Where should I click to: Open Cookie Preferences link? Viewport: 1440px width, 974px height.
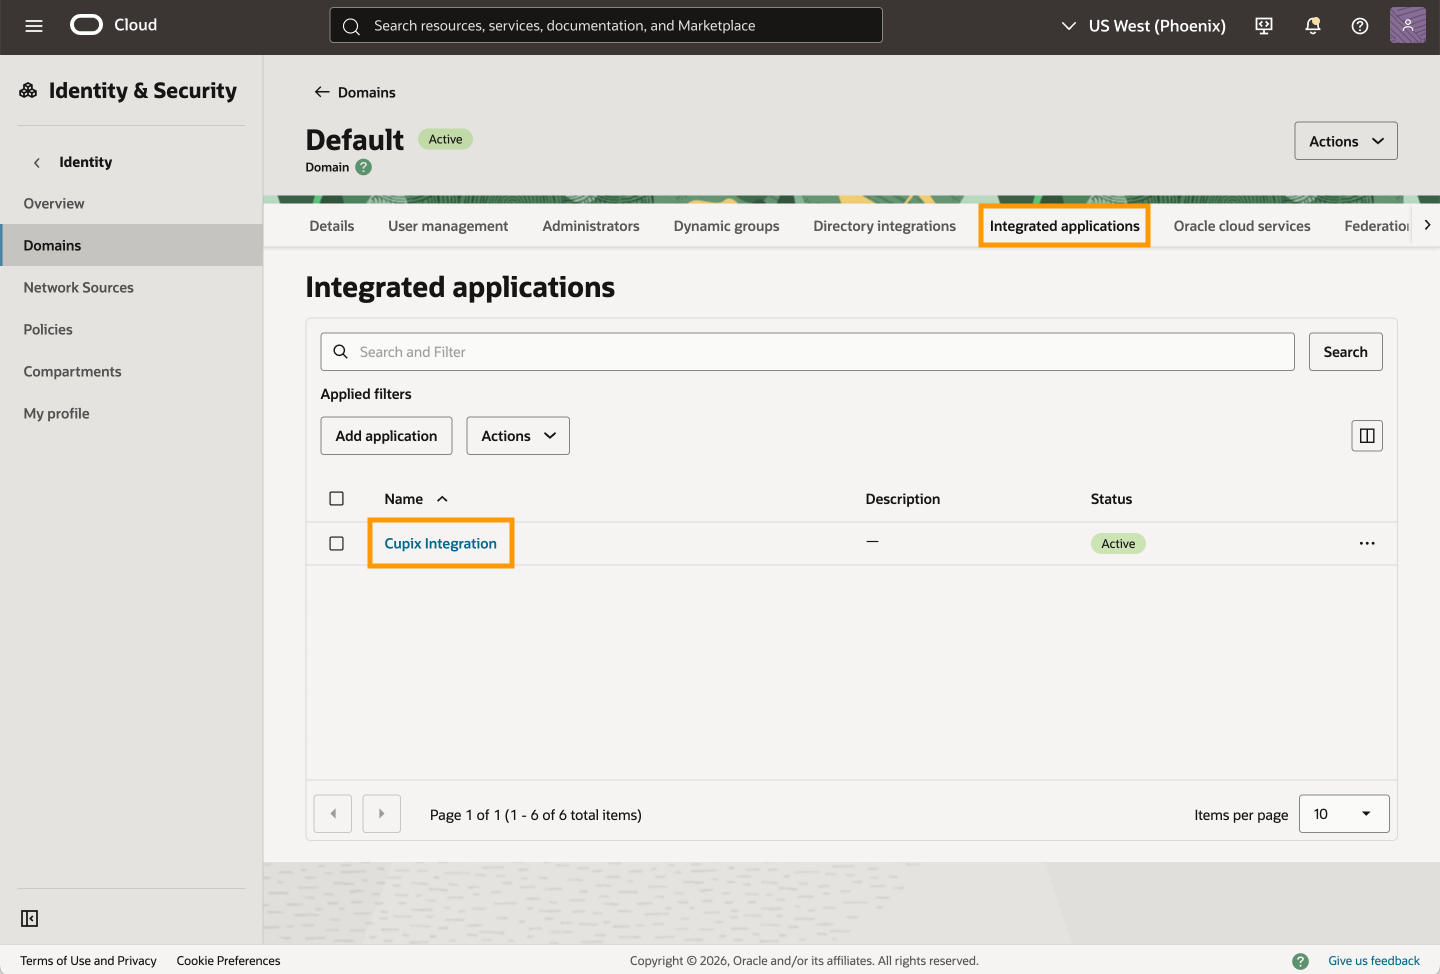point(228,961)
